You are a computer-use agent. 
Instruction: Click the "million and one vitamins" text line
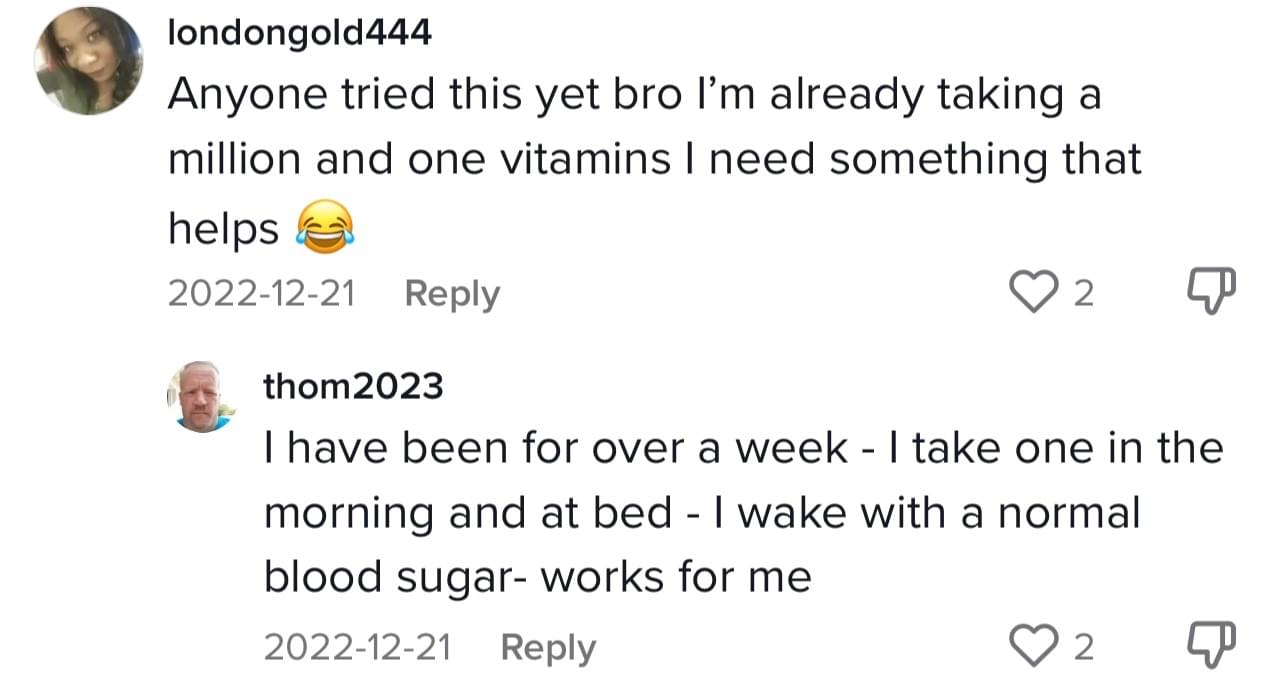pos(654,160)
